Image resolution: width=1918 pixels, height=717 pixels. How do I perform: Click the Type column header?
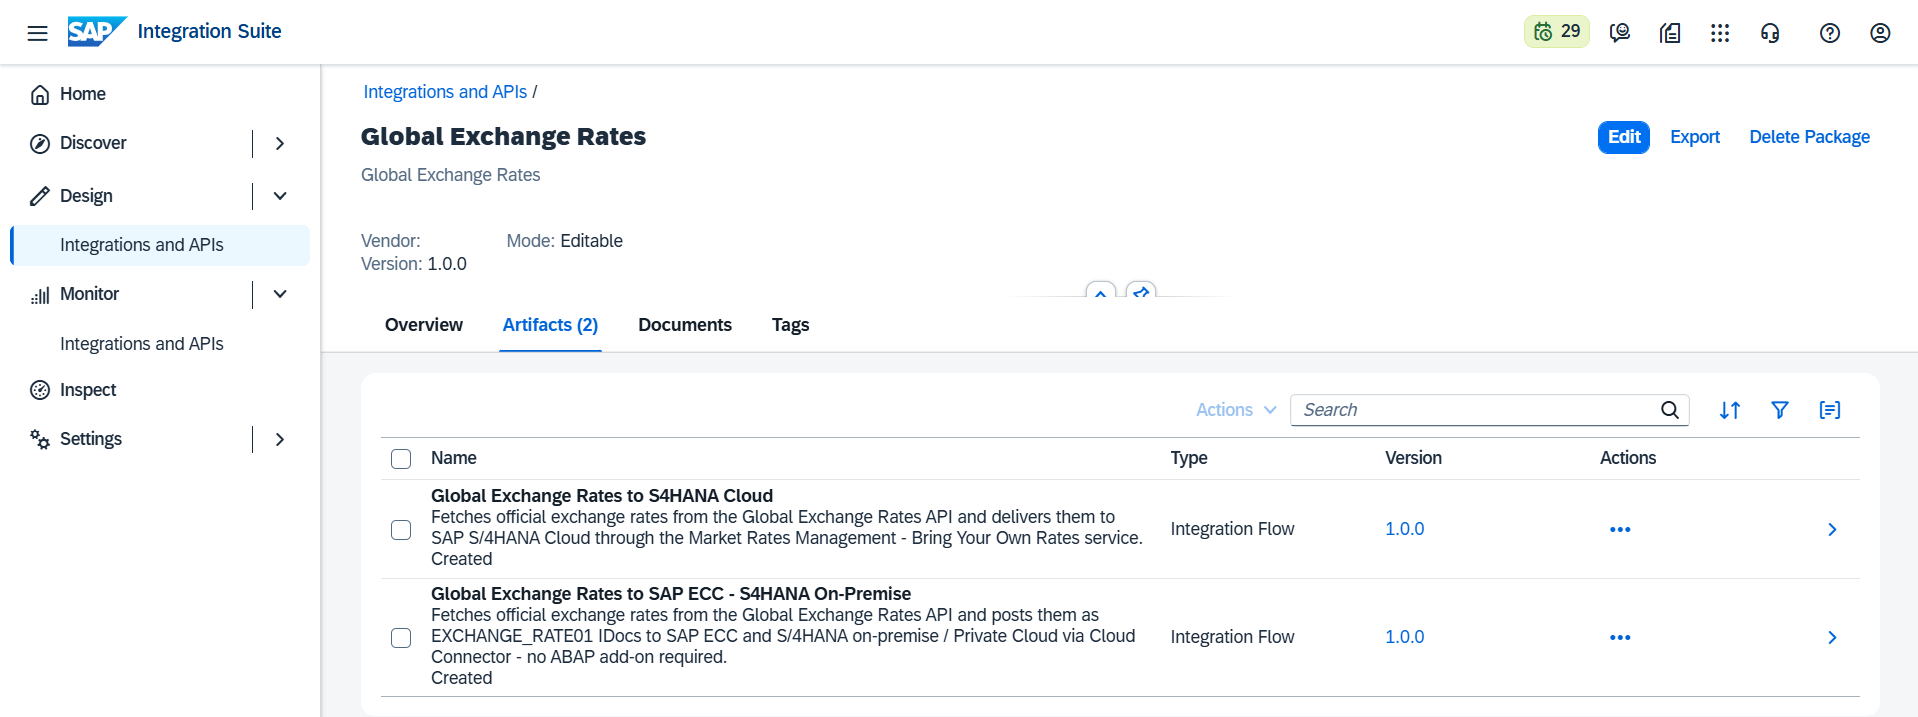click(x=1189, y=458)
